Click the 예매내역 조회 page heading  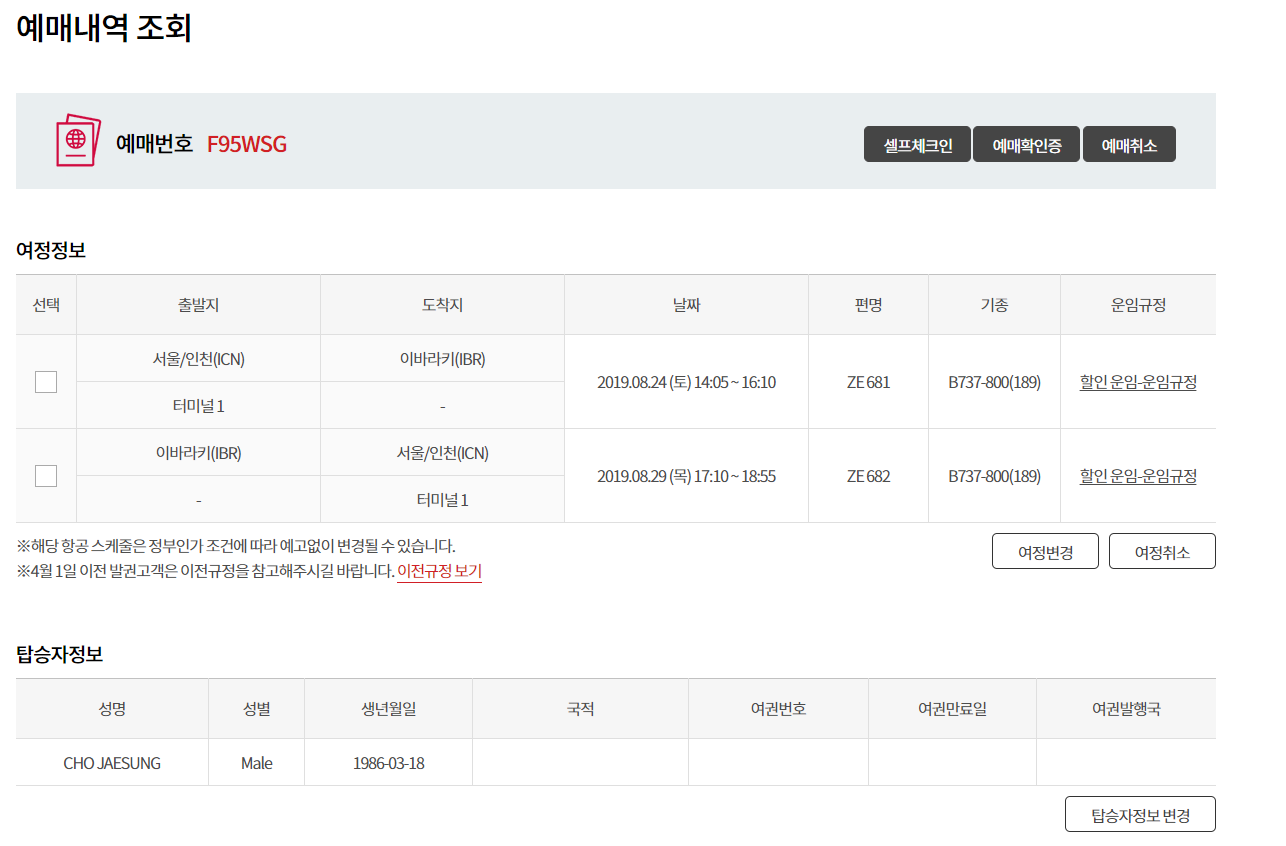pyautogui.click(x=104, y=26)
